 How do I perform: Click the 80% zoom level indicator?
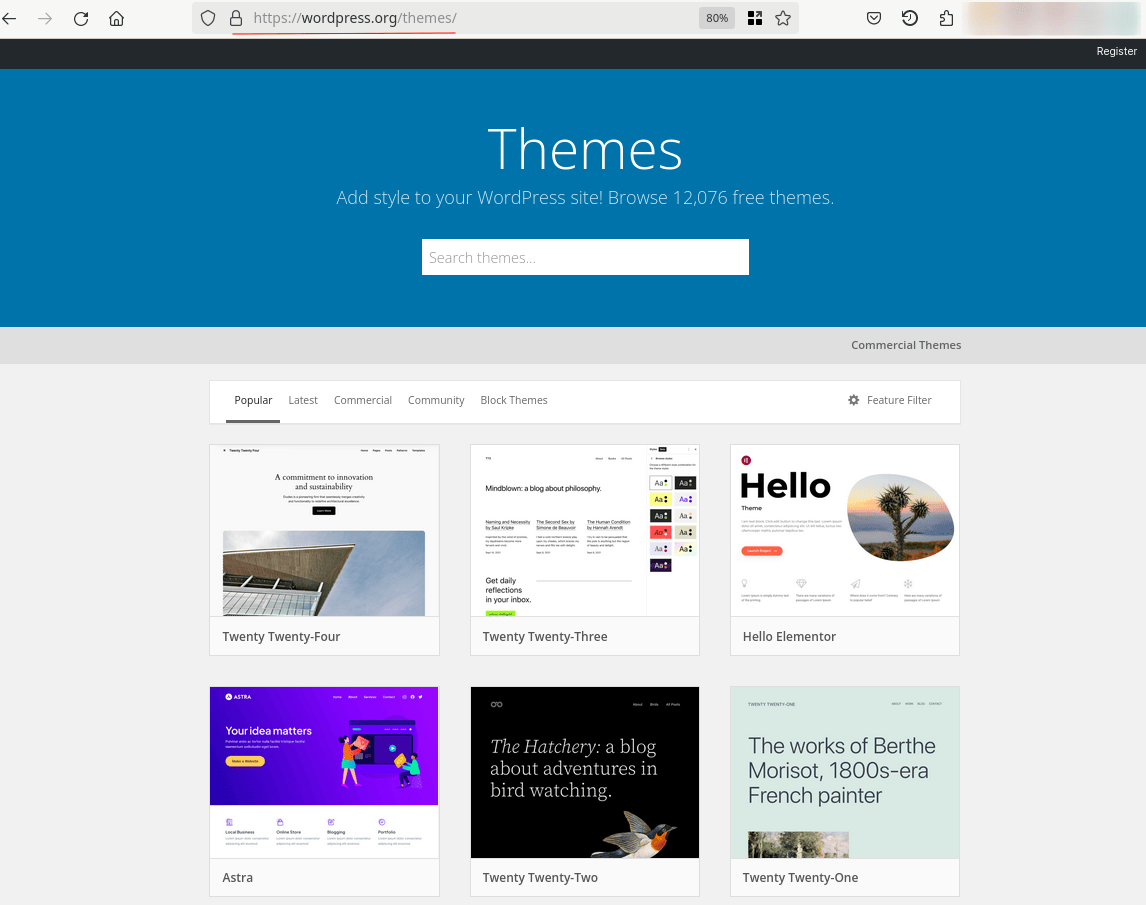717,18
